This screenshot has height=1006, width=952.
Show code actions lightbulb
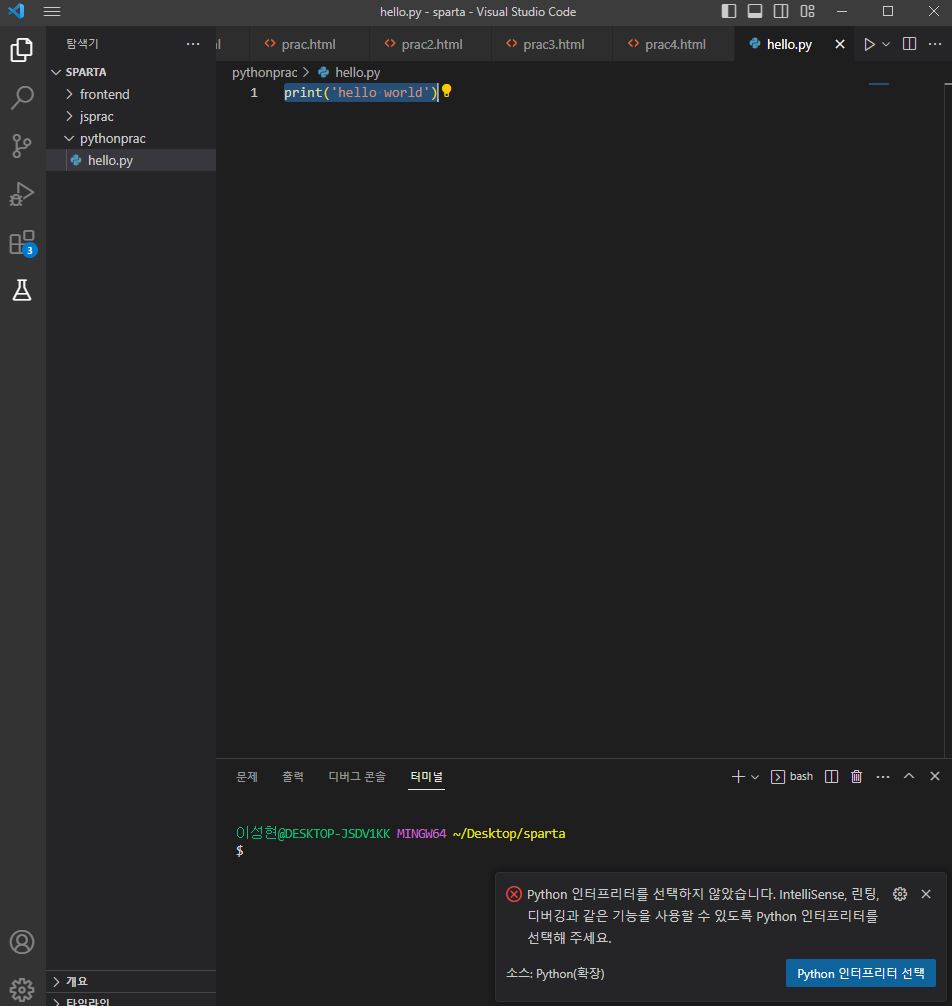pyautogui.click(x=446, y=92)
